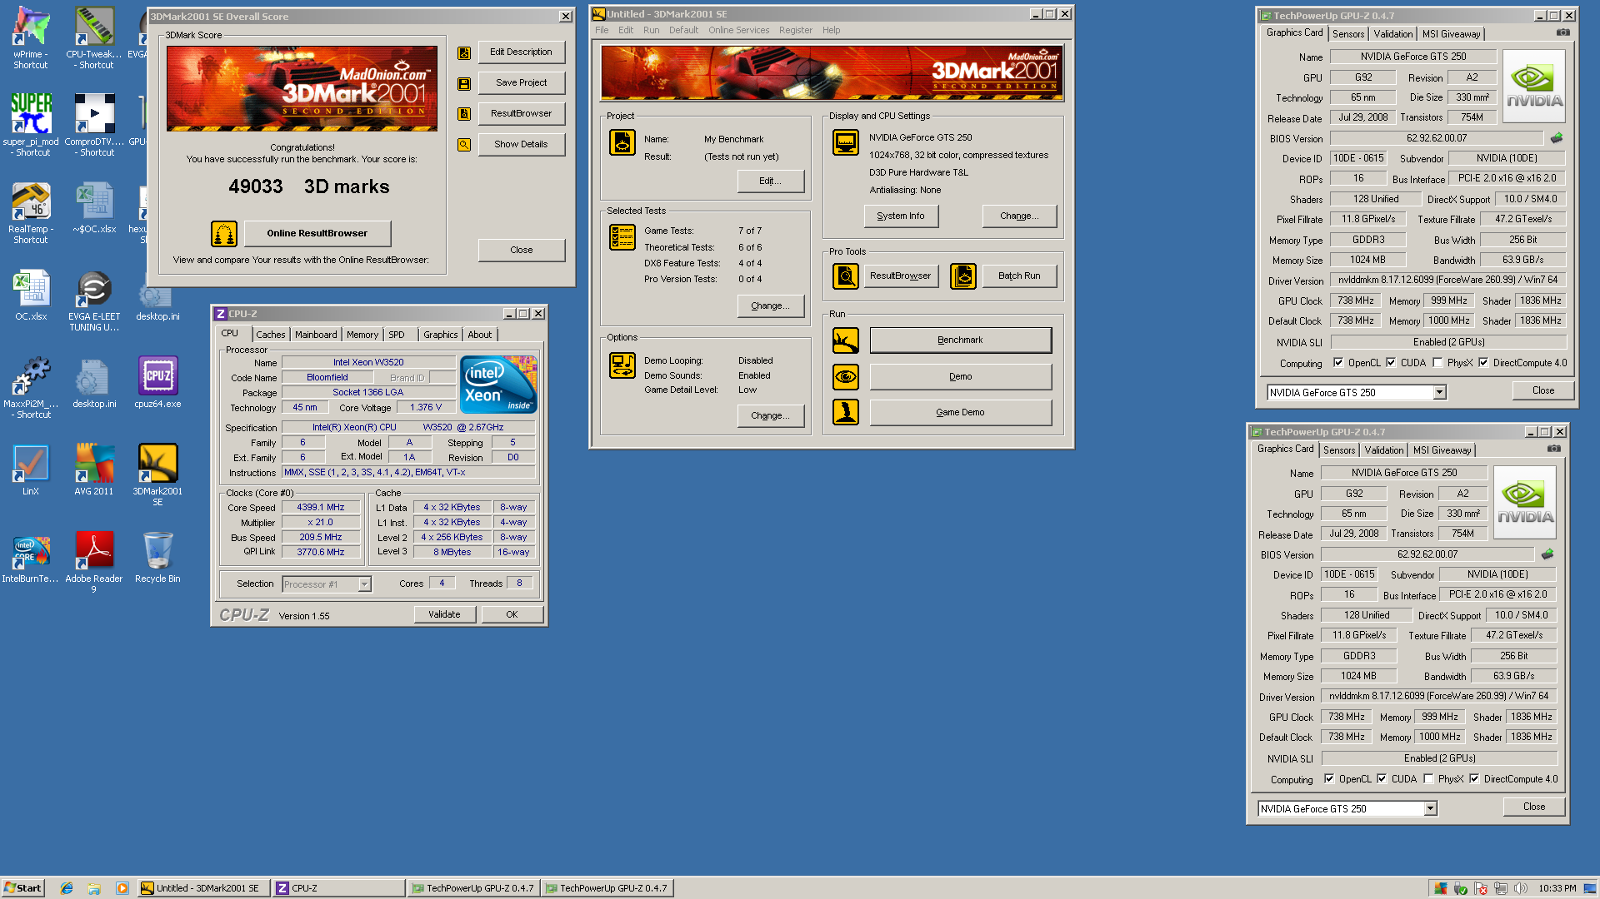The image size is (1600, 899).
Task: Click the camera screenshot icon in upper GPU-Z
Action: (1563, 33)
